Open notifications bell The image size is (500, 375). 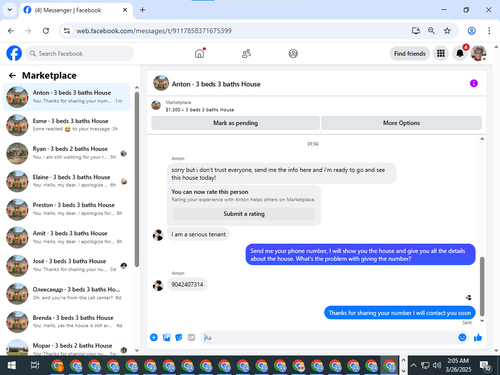tap(460, 53)
